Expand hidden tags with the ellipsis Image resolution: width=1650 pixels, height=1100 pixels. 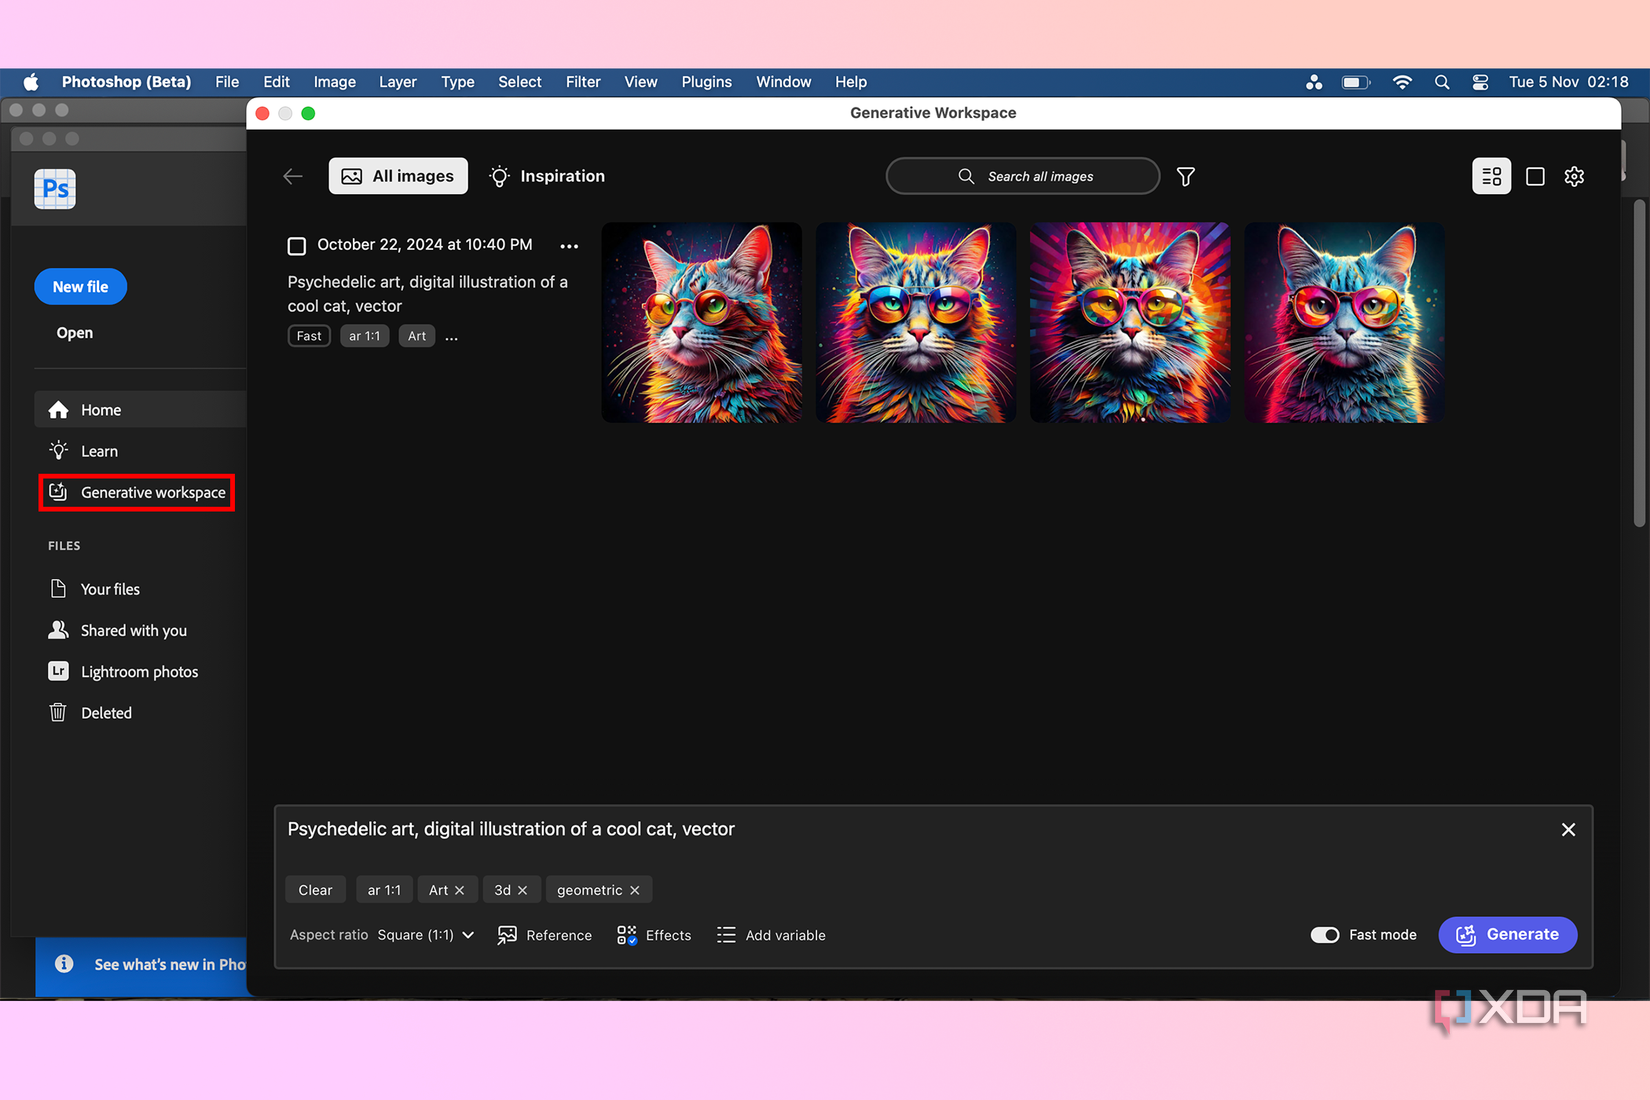(x=451, y=336)
